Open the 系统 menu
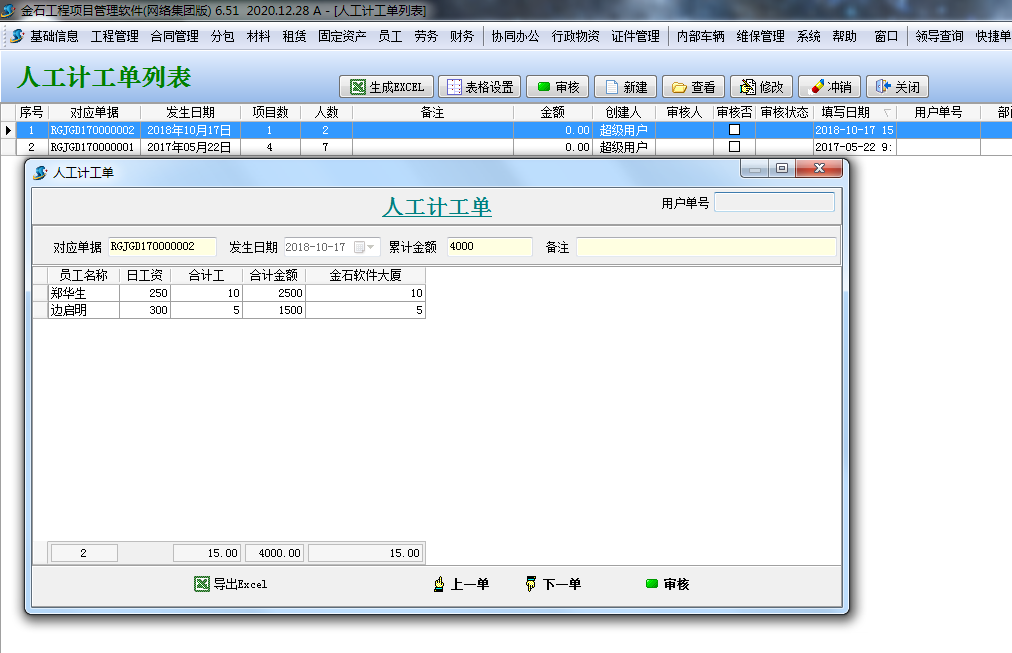1012x653 pixels. click(x=808, y=35)
